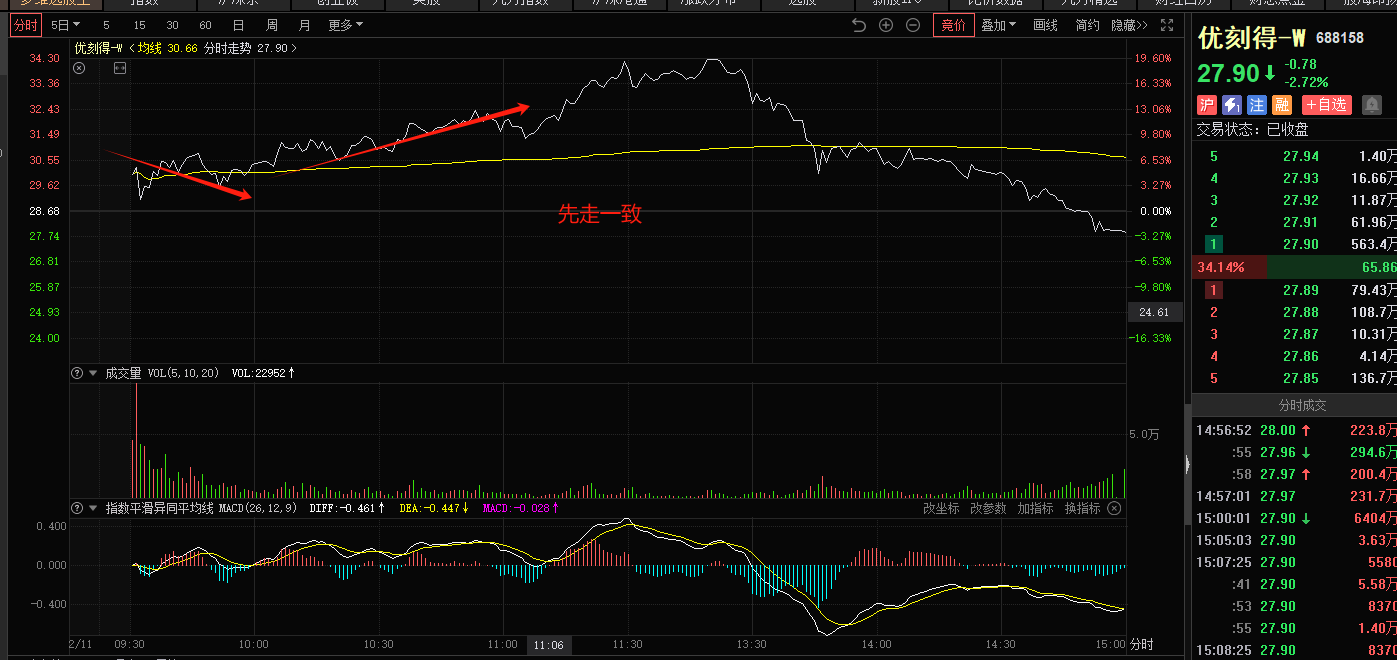Open help for the 成交量 volume indicator

76,373
